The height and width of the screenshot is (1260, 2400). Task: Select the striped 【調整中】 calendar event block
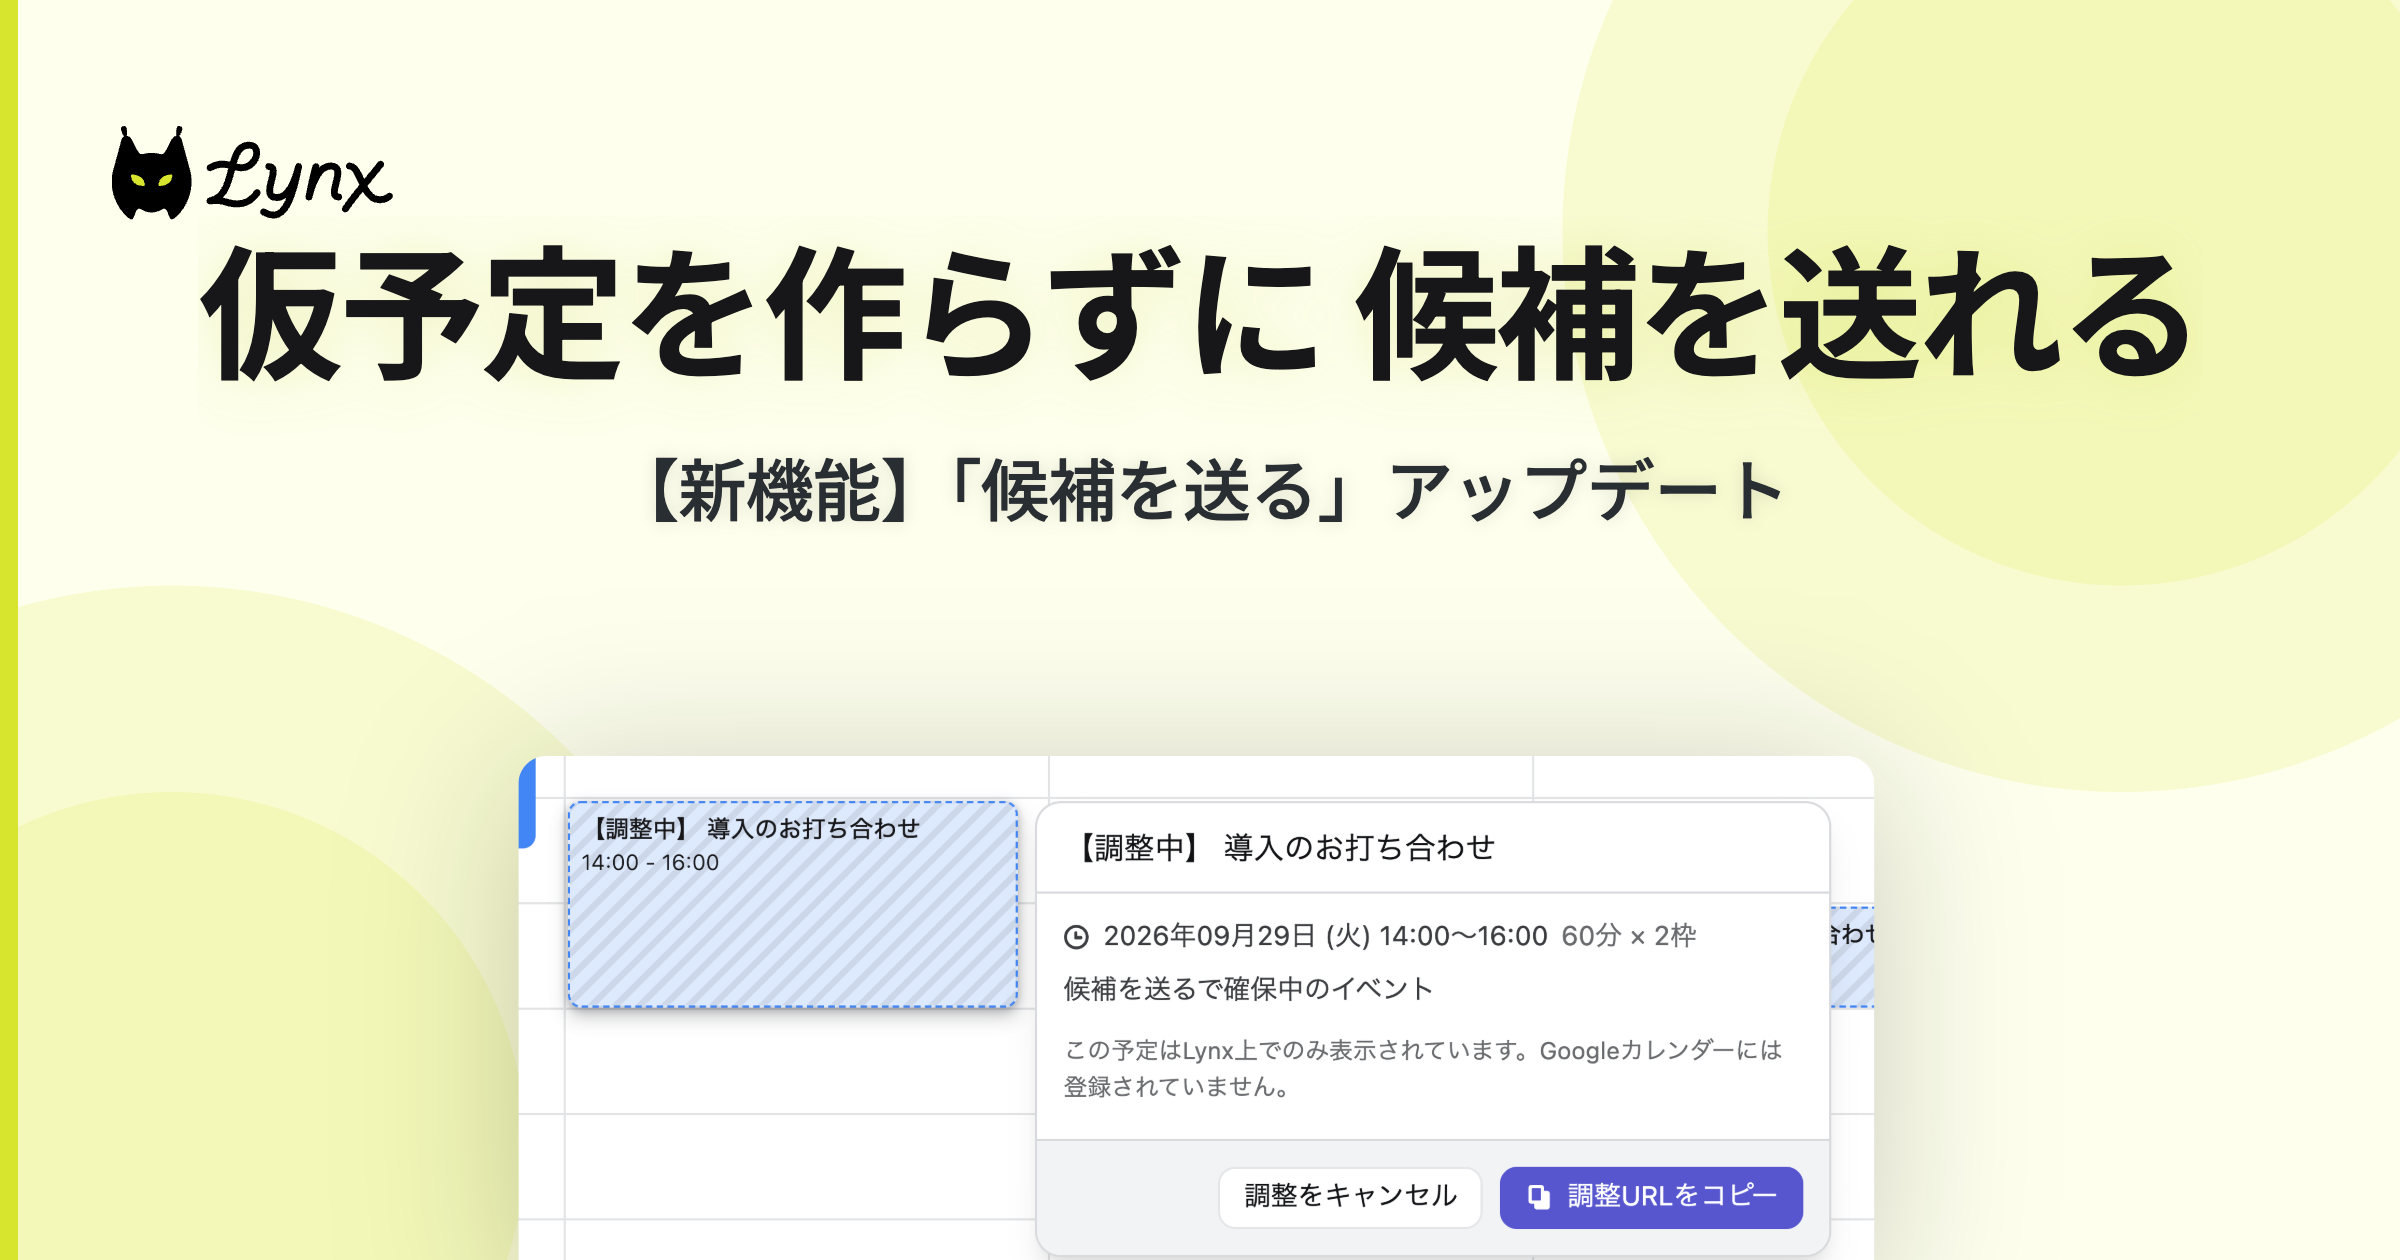tap(793, 904)
